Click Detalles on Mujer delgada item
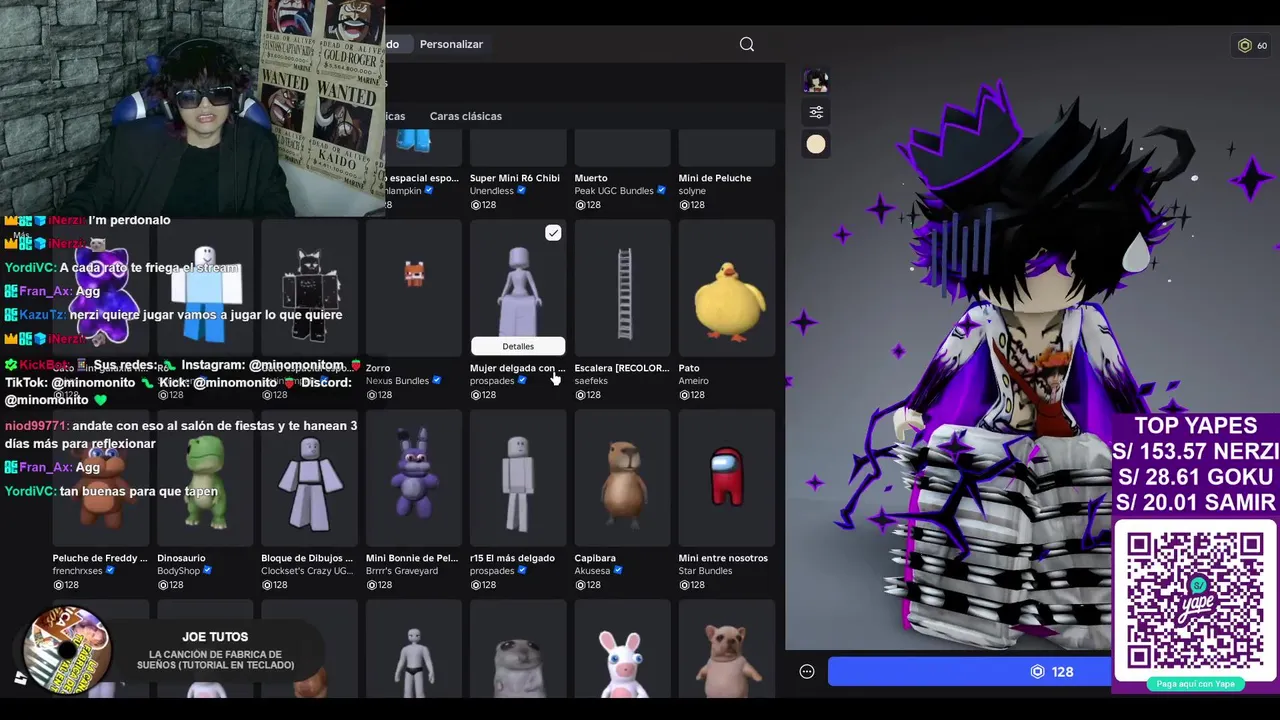 pyautogui.click(x=518, y=346)
